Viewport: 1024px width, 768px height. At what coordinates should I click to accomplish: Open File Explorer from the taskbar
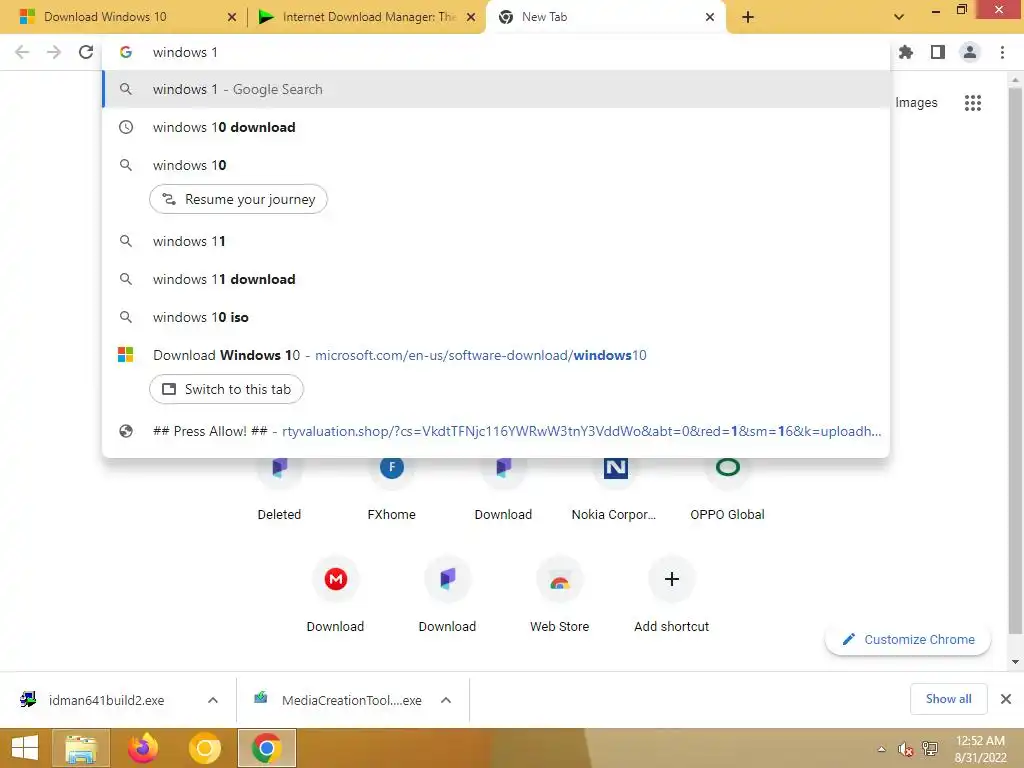pos(80,748)
